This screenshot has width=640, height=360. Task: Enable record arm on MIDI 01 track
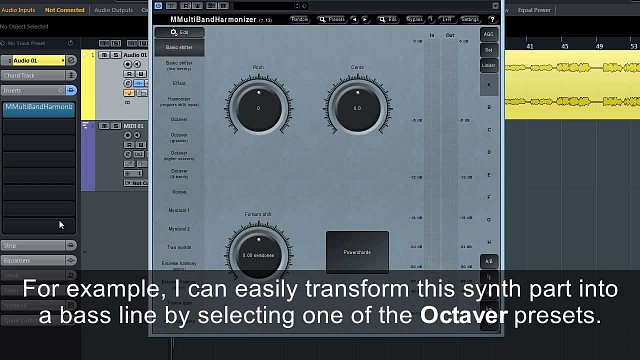click(x=128, y=135)
